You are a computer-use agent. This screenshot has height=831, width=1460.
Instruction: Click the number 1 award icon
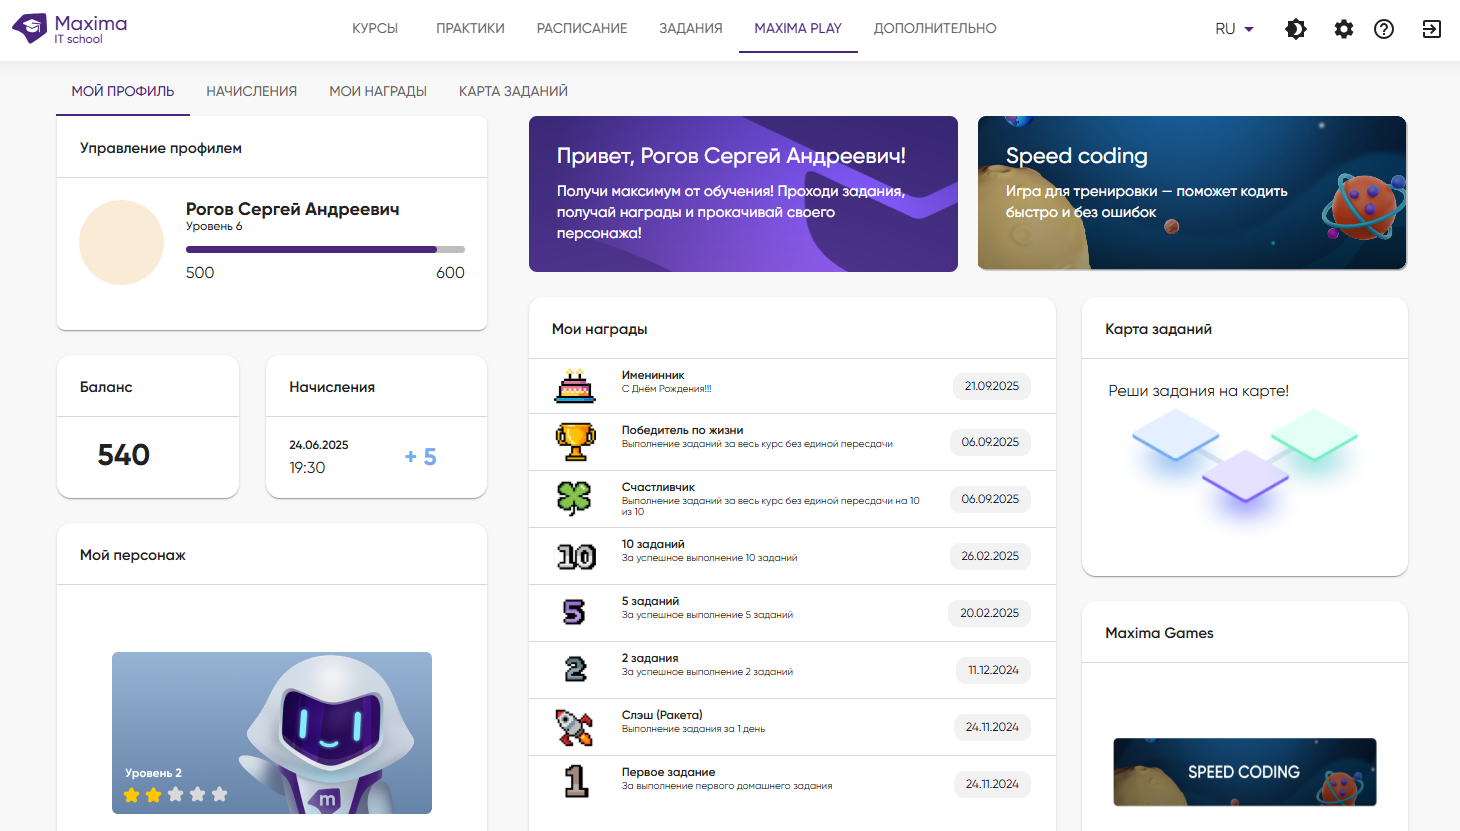coord(575,781)
